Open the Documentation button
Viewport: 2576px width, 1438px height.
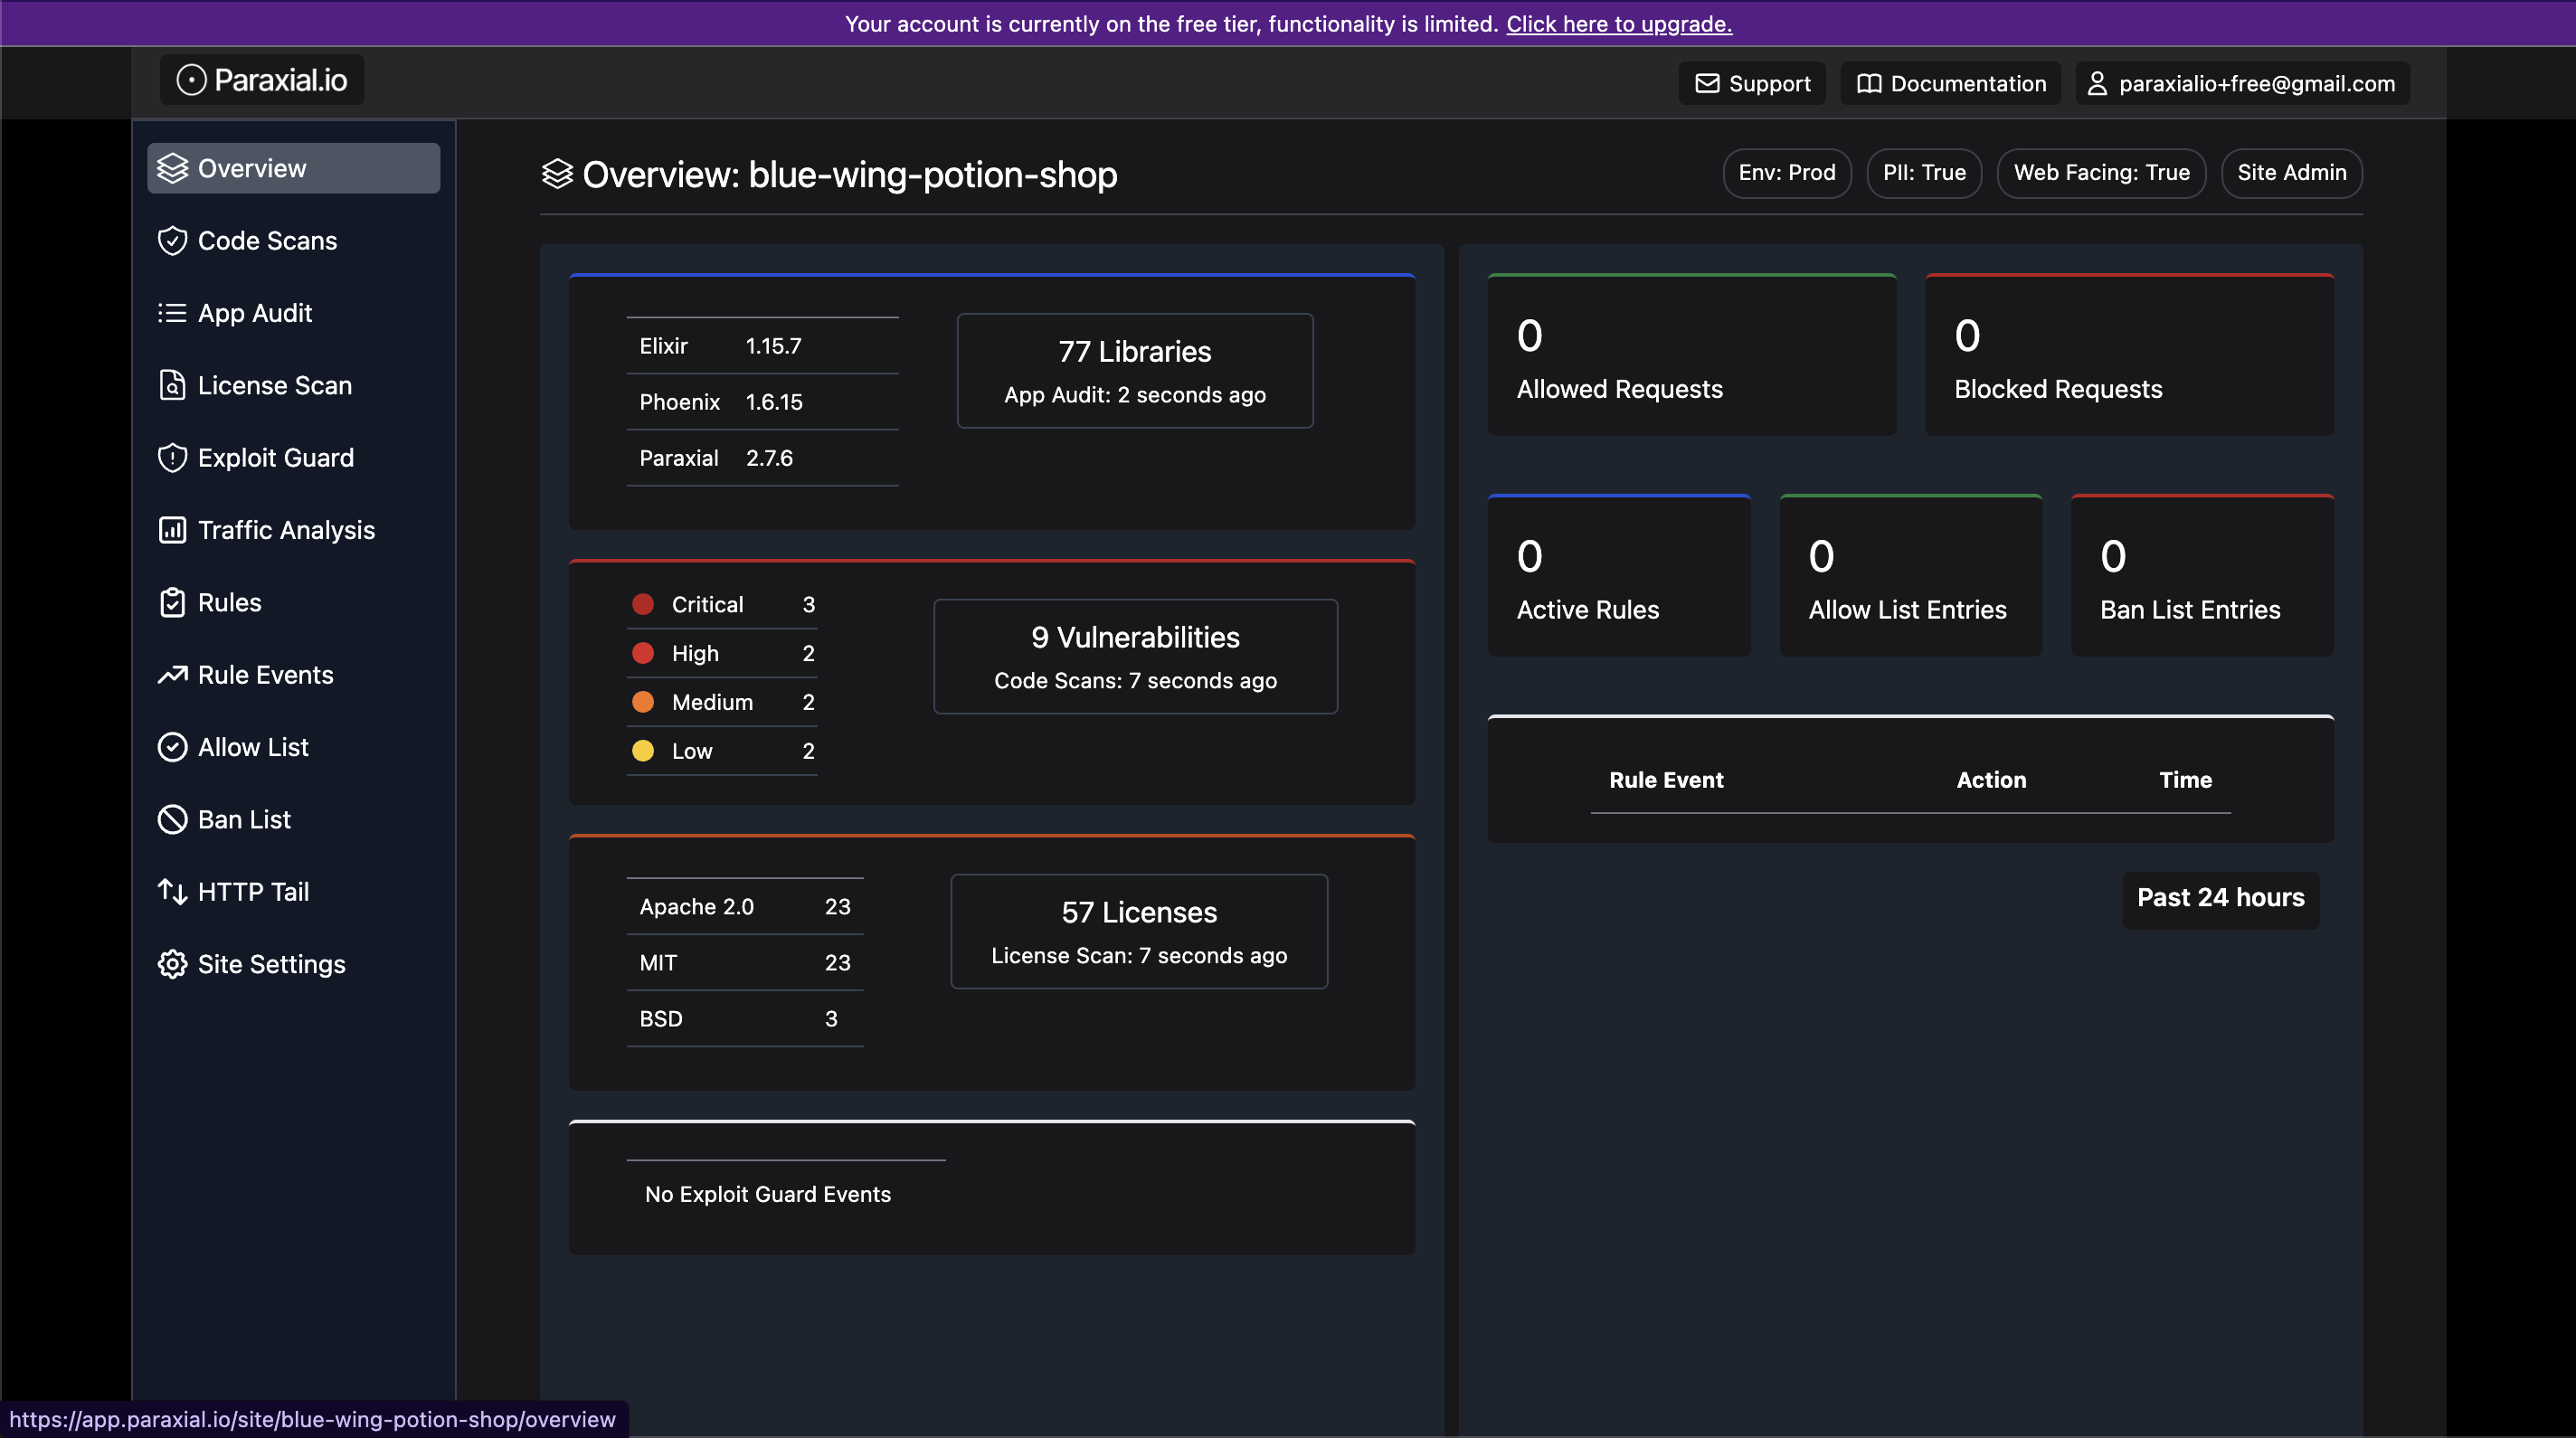tap(1950, 83)
